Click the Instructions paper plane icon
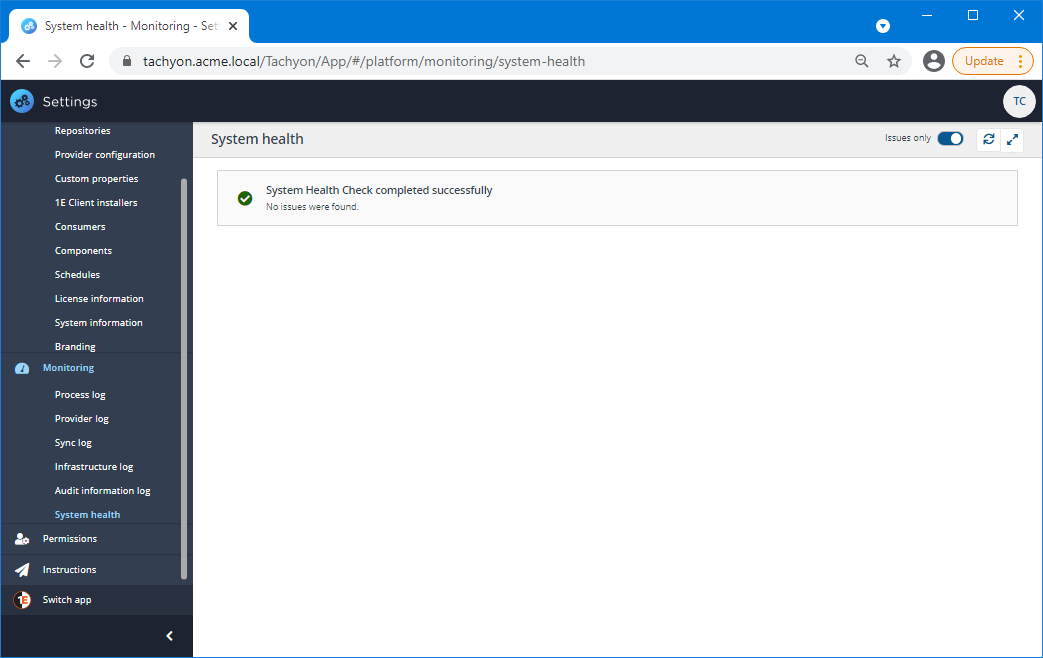The width and height of the screenshot is (1043, 658). pos(22,570)
